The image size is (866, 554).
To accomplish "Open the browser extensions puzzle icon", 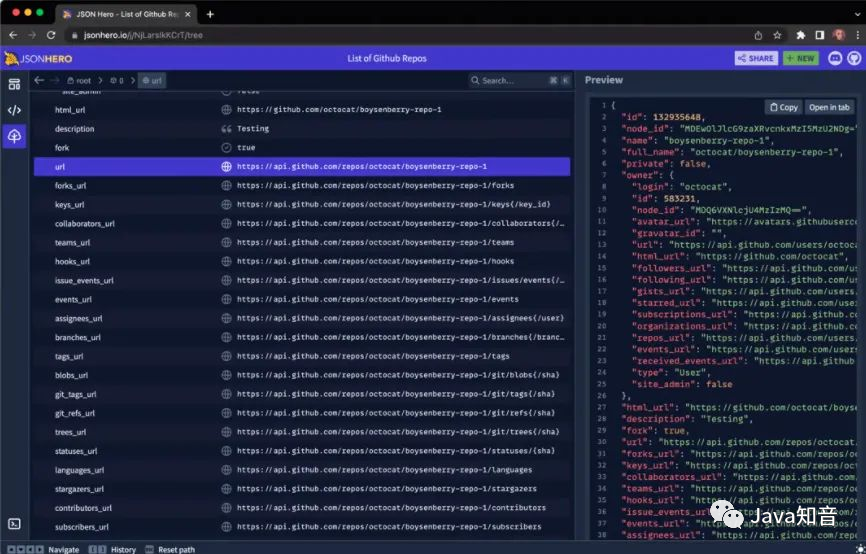I will (800, 35).
